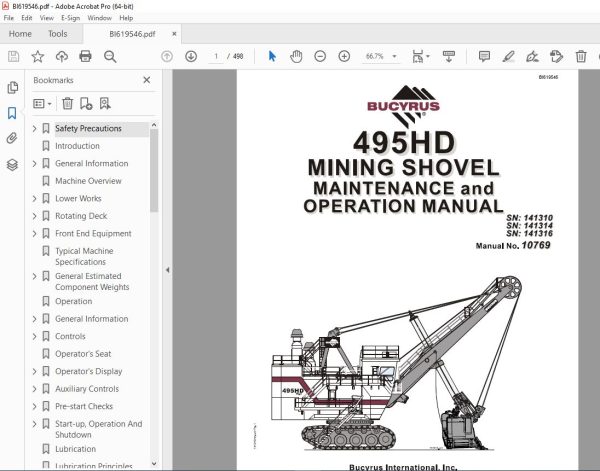Open bookmark options menu dropdown

tap(42, 104)
